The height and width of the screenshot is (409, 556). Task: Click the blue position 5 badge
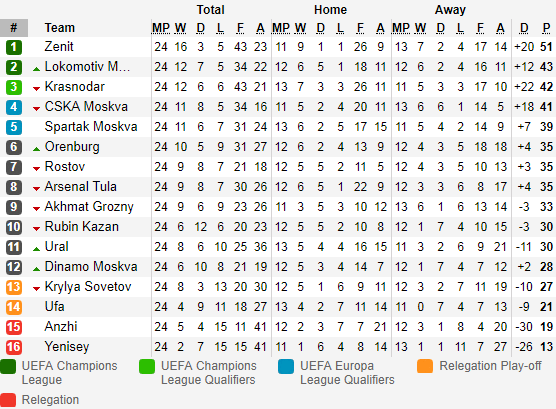tap(14, 127)
